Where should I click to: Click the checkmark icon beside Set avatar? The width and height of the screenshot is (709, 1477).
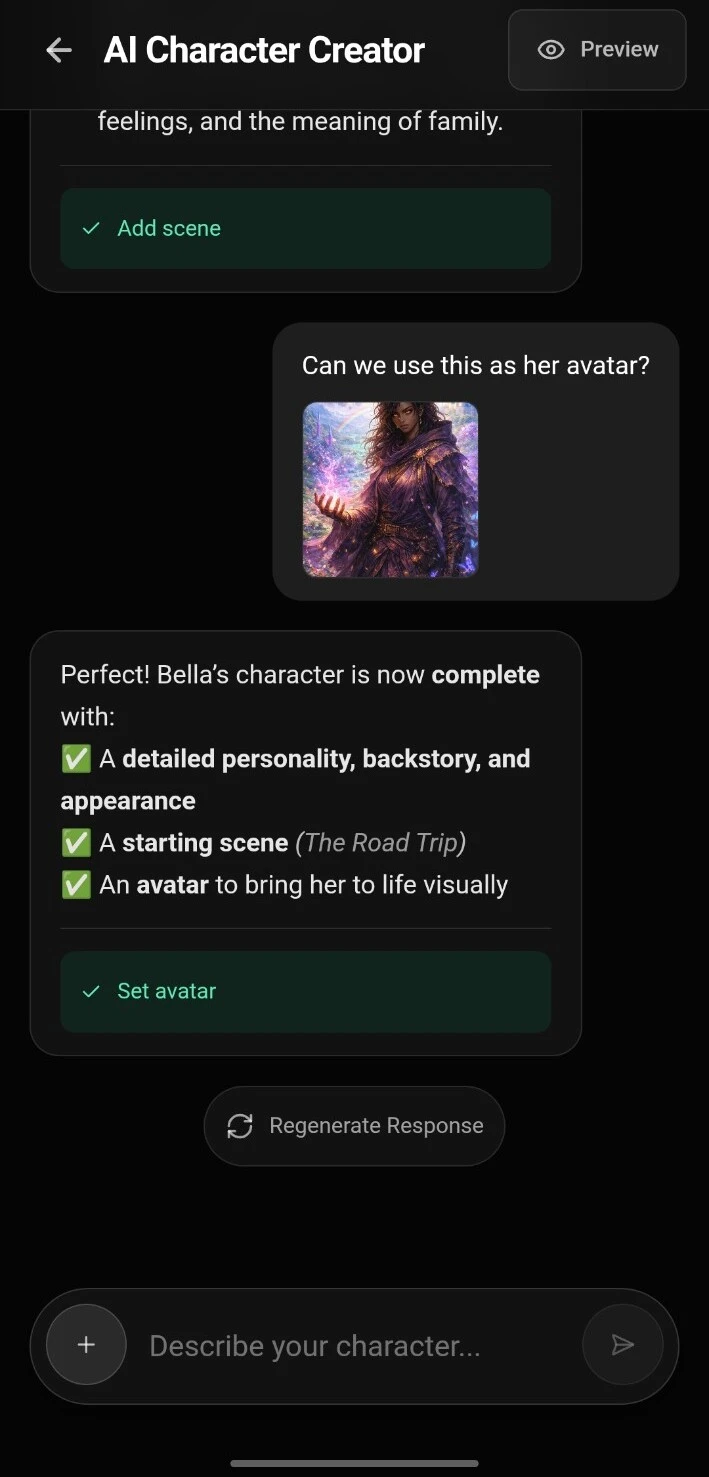click(91, 991)
